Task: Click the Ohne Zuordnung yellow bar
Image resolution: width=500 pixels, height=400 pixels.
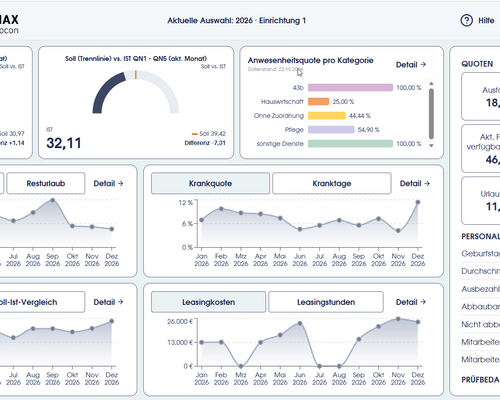Action: click(x=327, y=116)
